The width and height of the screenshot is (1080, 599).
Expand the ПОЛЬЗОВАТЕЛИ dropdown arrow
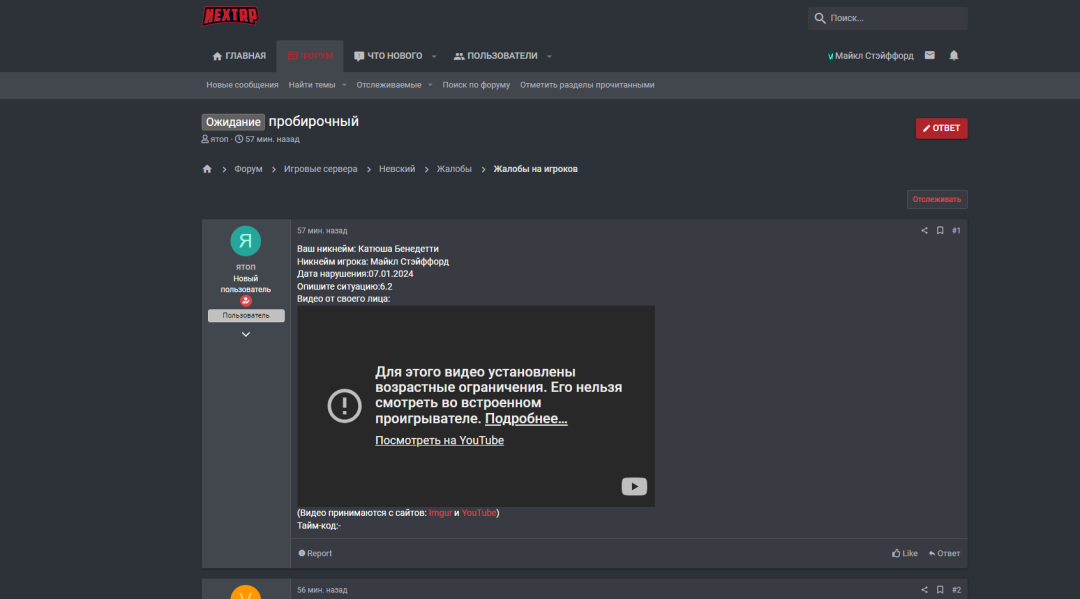click(549, 56)
